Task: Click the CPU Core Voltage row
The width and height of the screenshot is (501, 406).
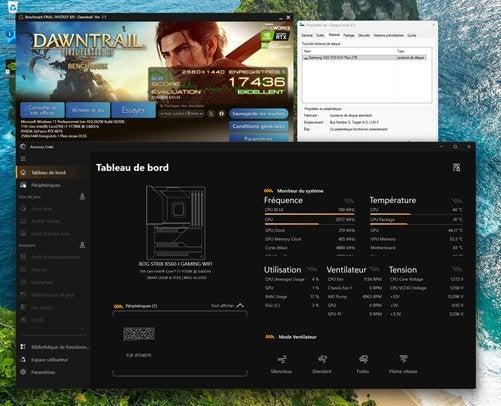Action: click(426, 279)
